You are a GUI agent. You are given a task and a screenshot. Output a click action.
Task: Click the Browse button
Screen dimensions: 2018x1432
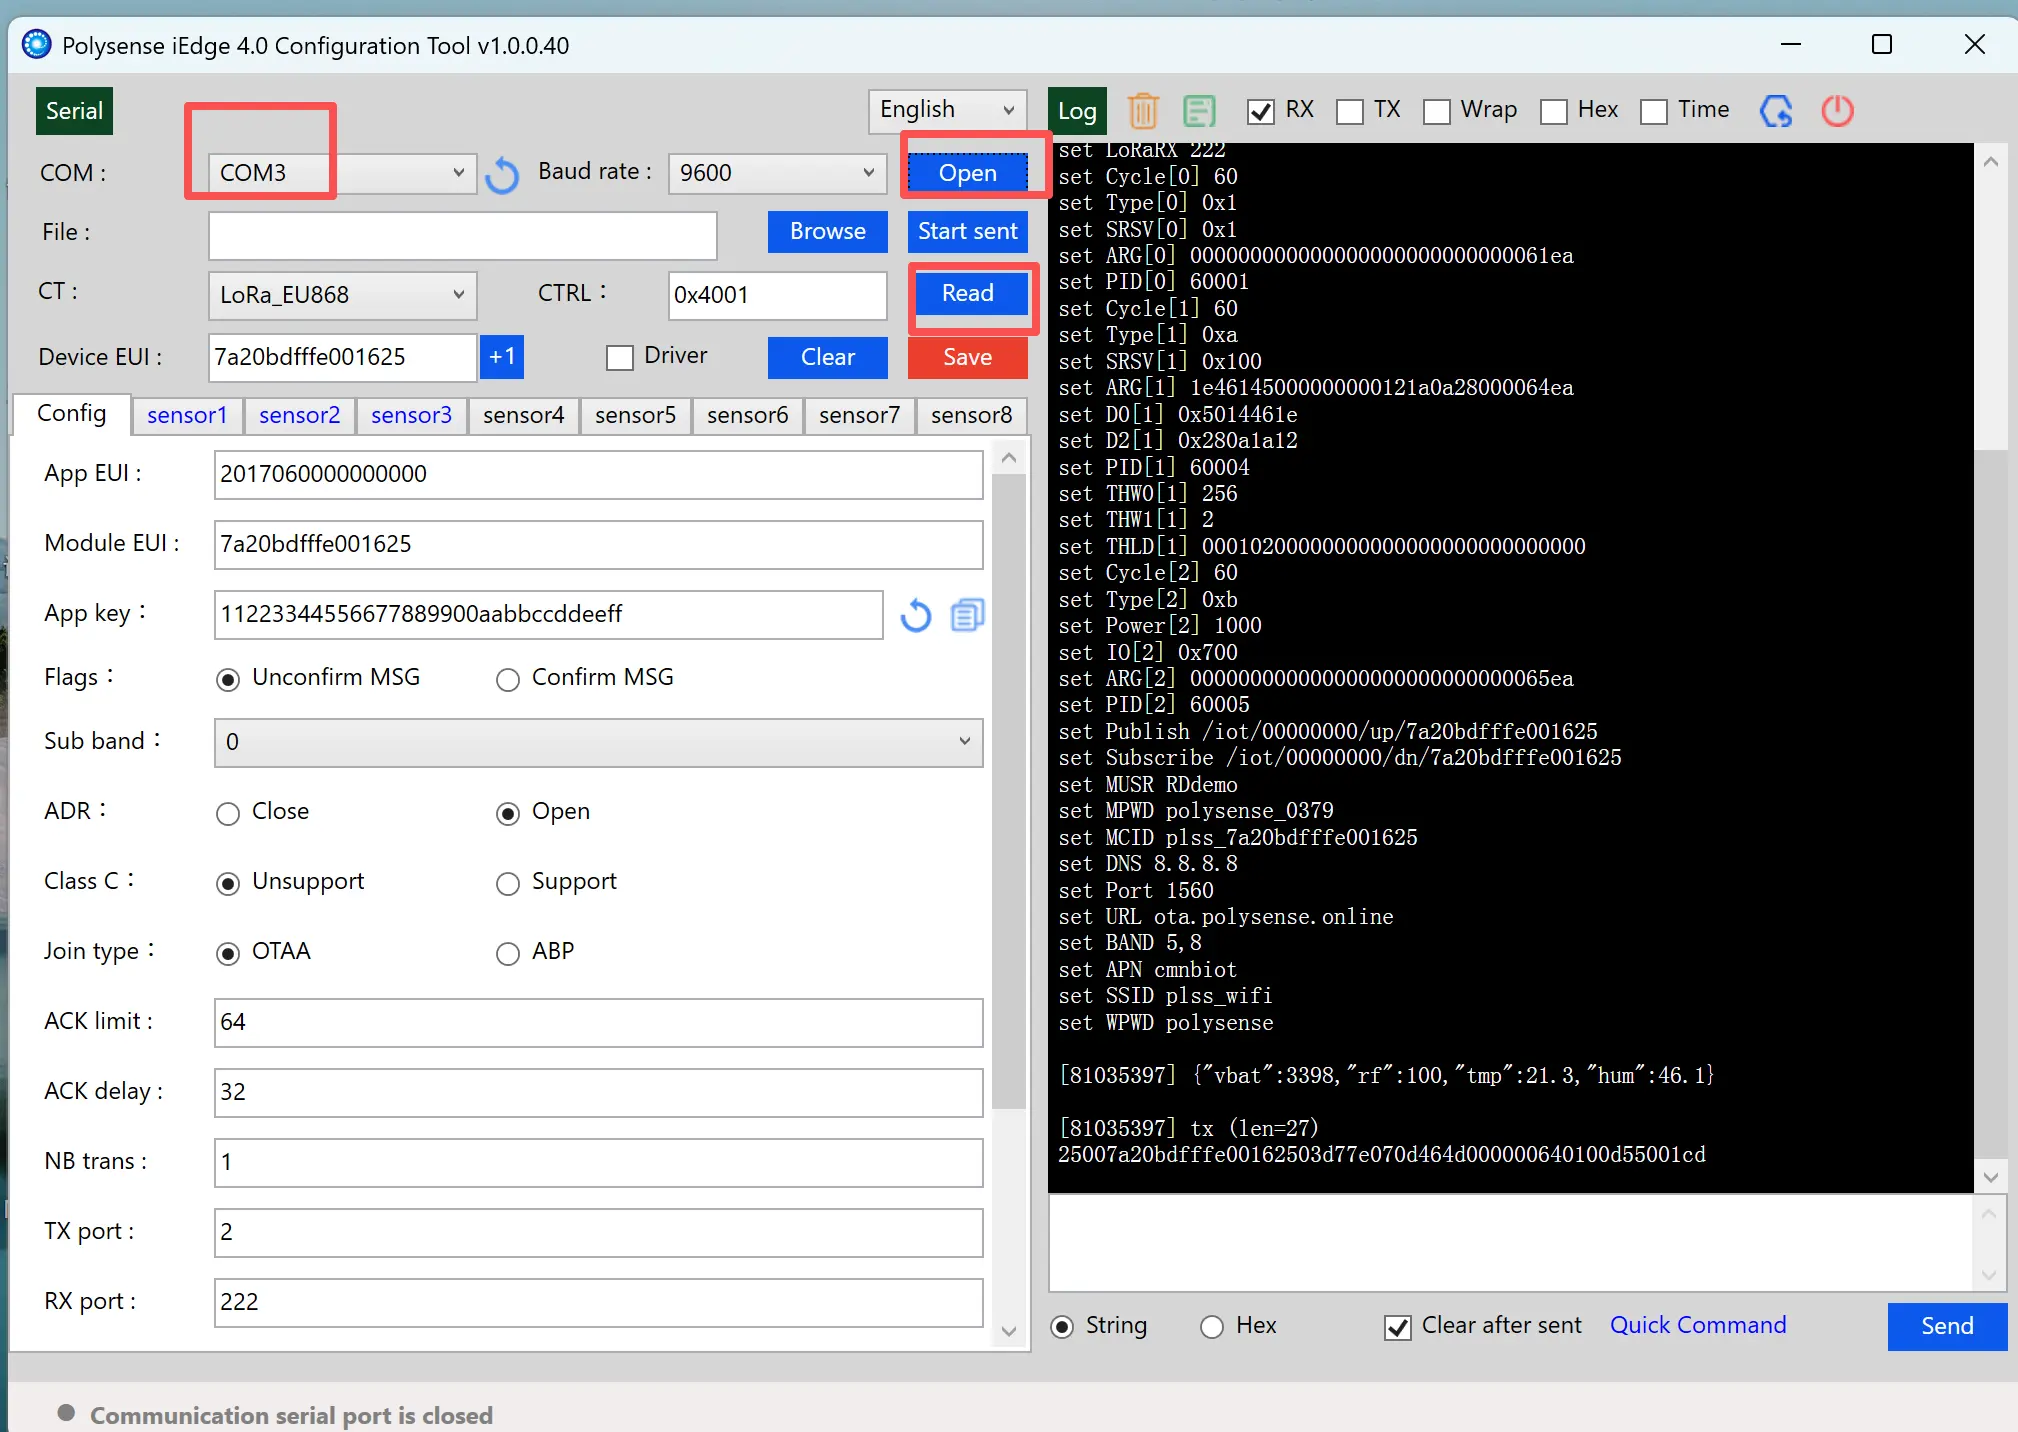(827, 232)
